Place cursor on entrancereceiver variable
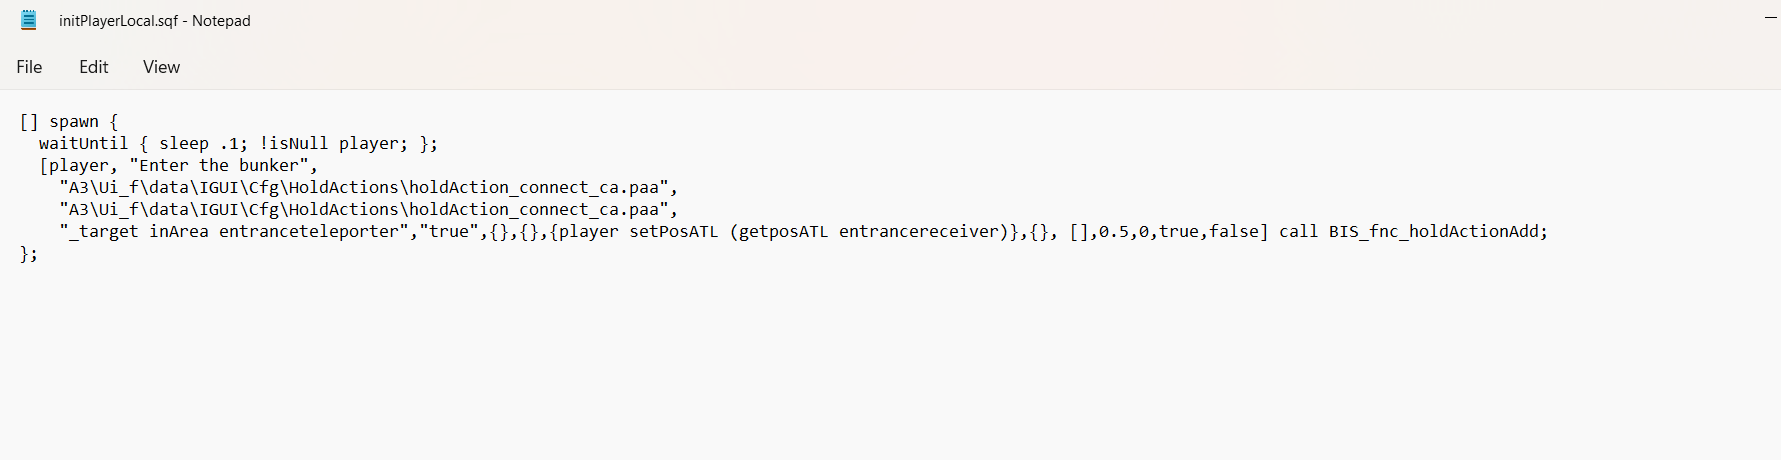Image resolution: width=1781 pixels, height=460 pixels. coord(919,232)
